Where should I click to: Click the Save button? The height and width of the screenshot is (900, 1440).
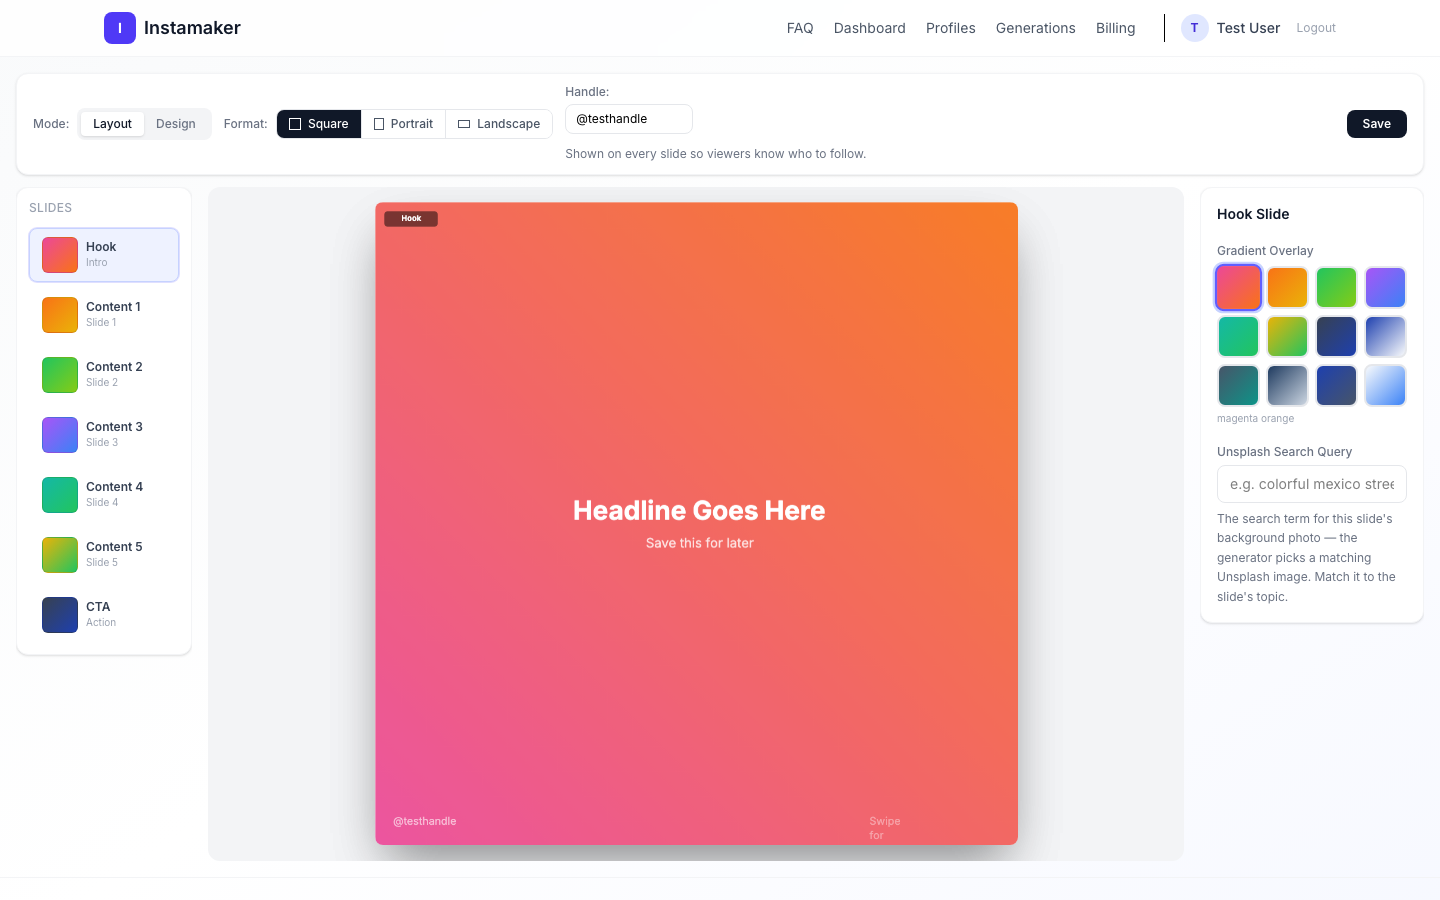[x=1377, y=124]
